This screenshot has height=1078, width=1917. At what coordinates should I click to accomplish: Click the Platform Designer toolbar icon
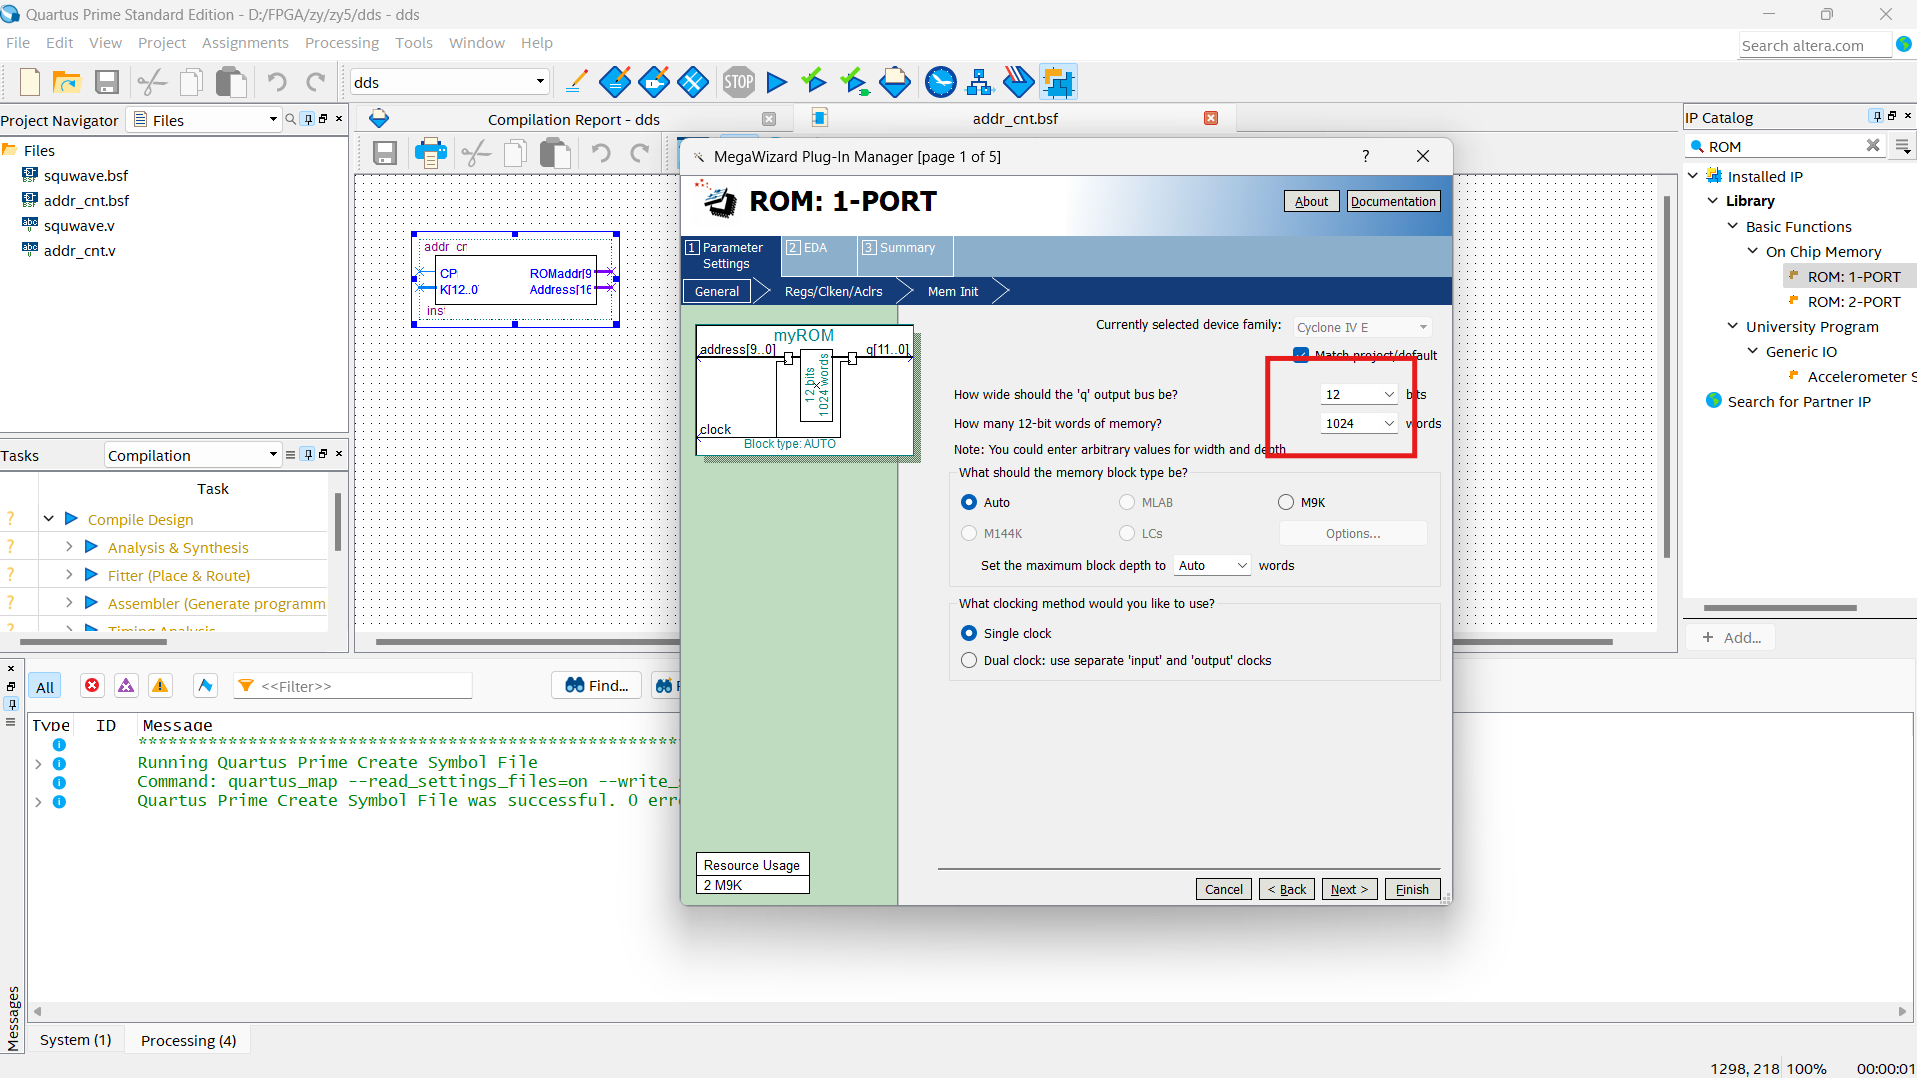coord(1058,82)
